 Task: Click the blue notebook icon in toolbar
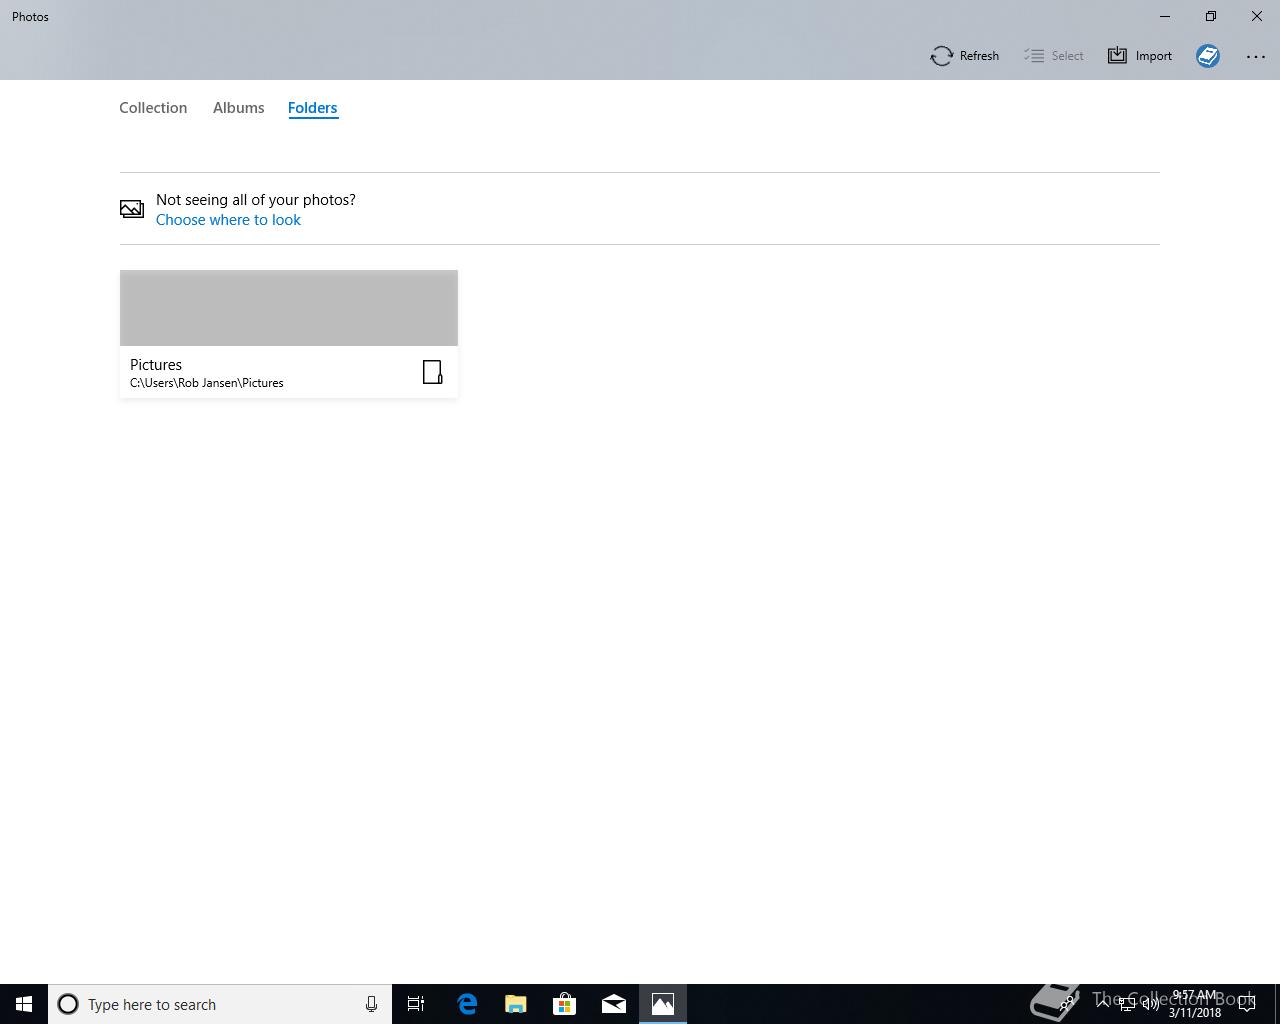[x=1208, y=56]
